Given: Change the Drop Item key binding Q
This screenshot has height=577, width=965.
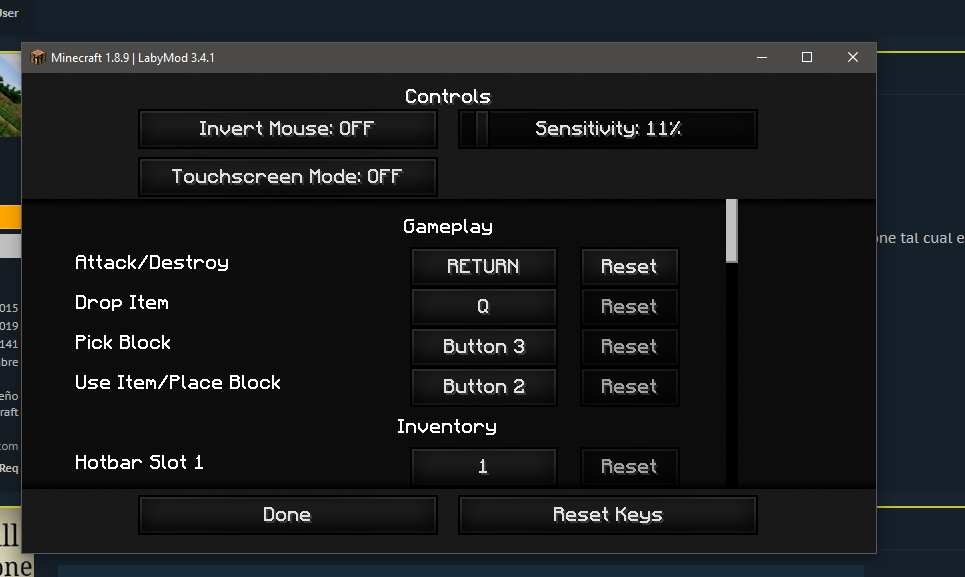Looking at the screenshot, I should pyautogui.click(x=484, y=307).
